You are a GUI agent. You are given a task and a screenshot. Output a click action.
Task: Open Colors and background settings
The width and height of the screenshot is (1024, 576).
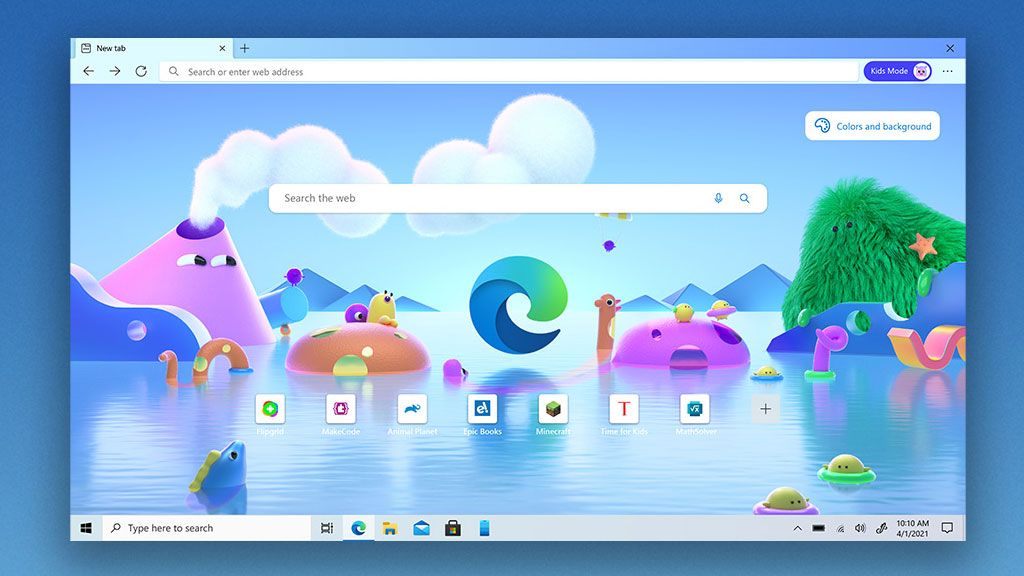[x=872, y=126]
